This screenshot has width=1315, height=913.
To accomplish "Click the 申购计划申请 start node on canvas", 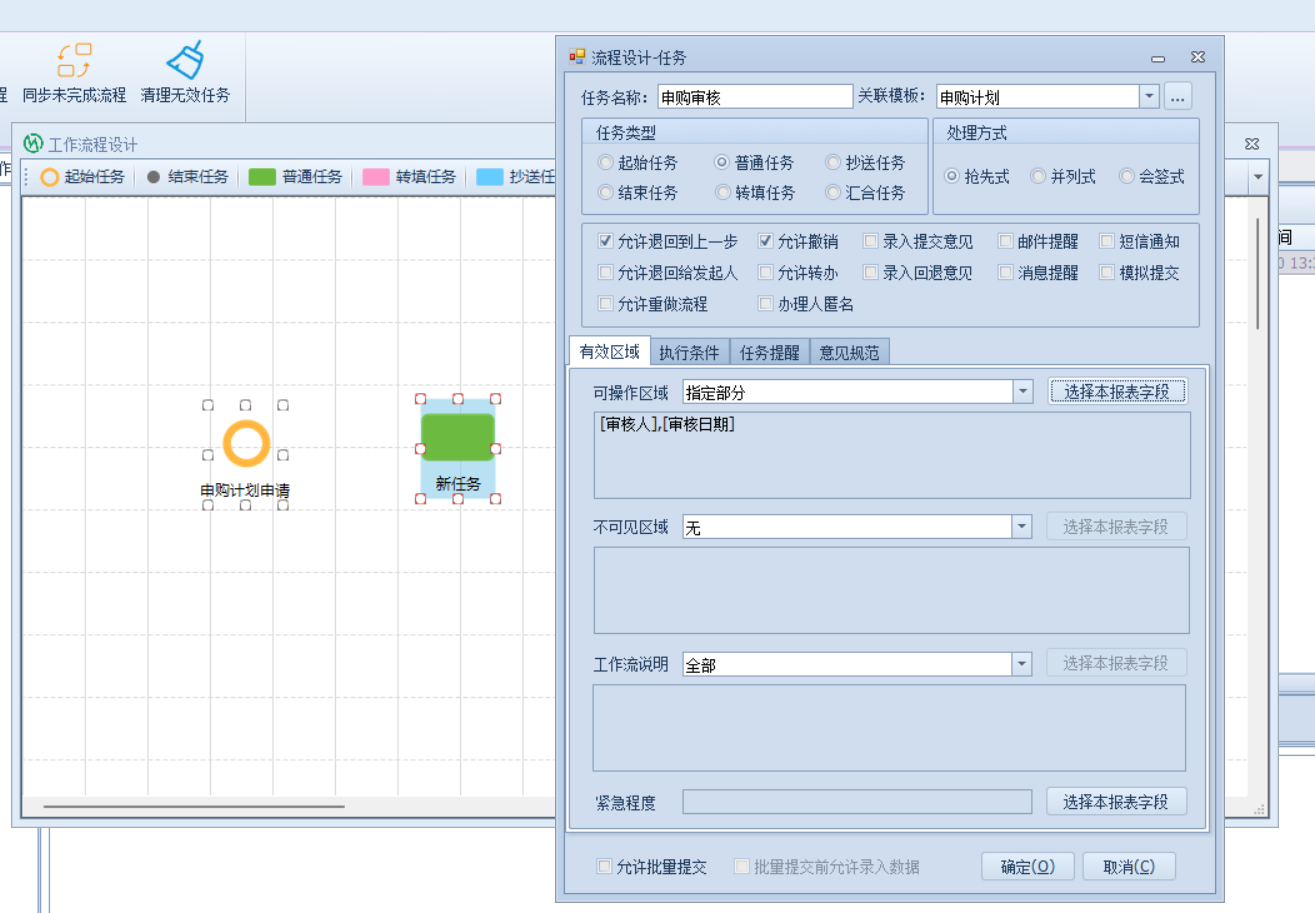I will (x=246, y=443).
